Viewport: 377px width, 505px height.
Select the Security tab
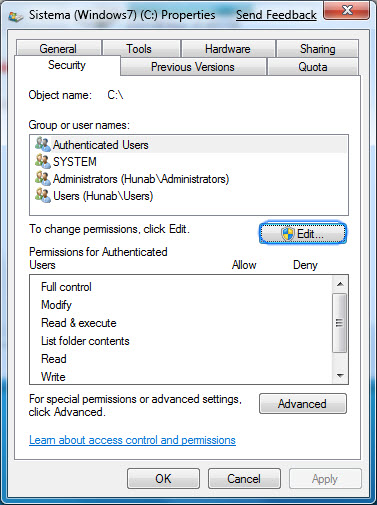tap(67, 65)
